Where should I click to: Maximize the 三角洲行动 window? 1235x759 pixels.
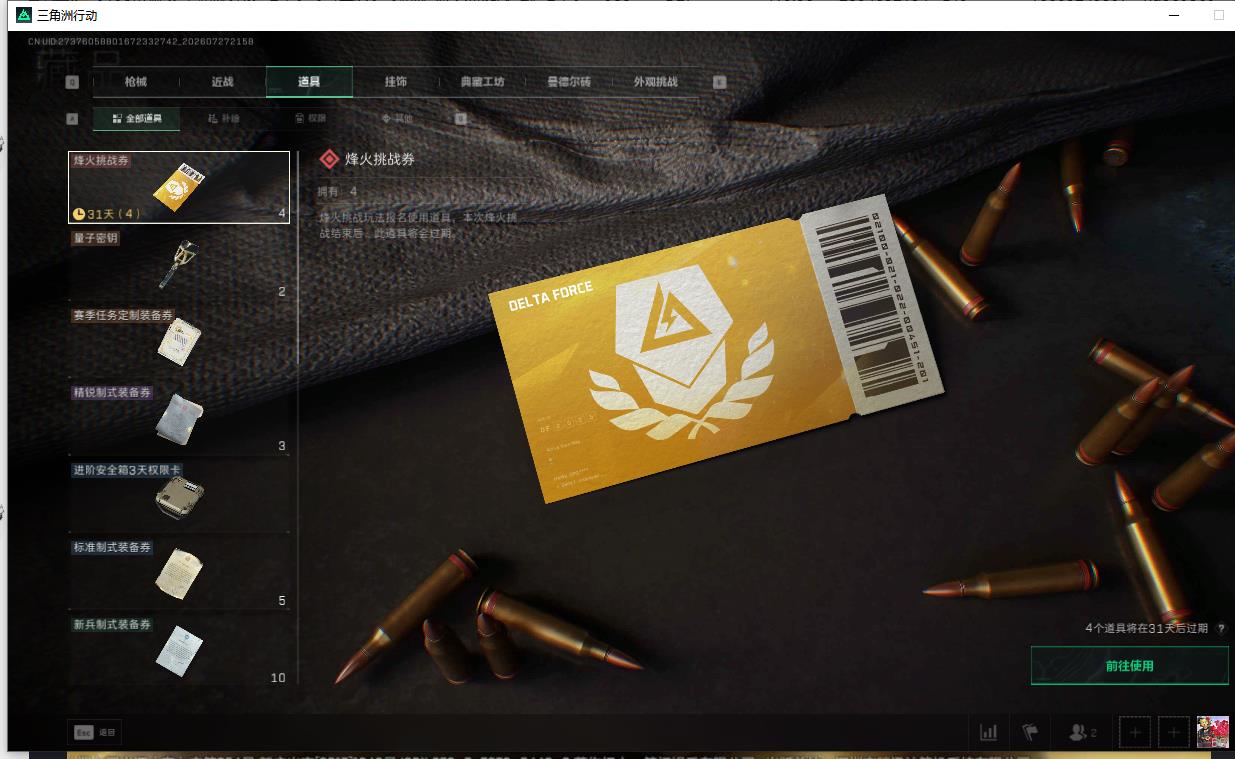click(x=1218, y=15)
